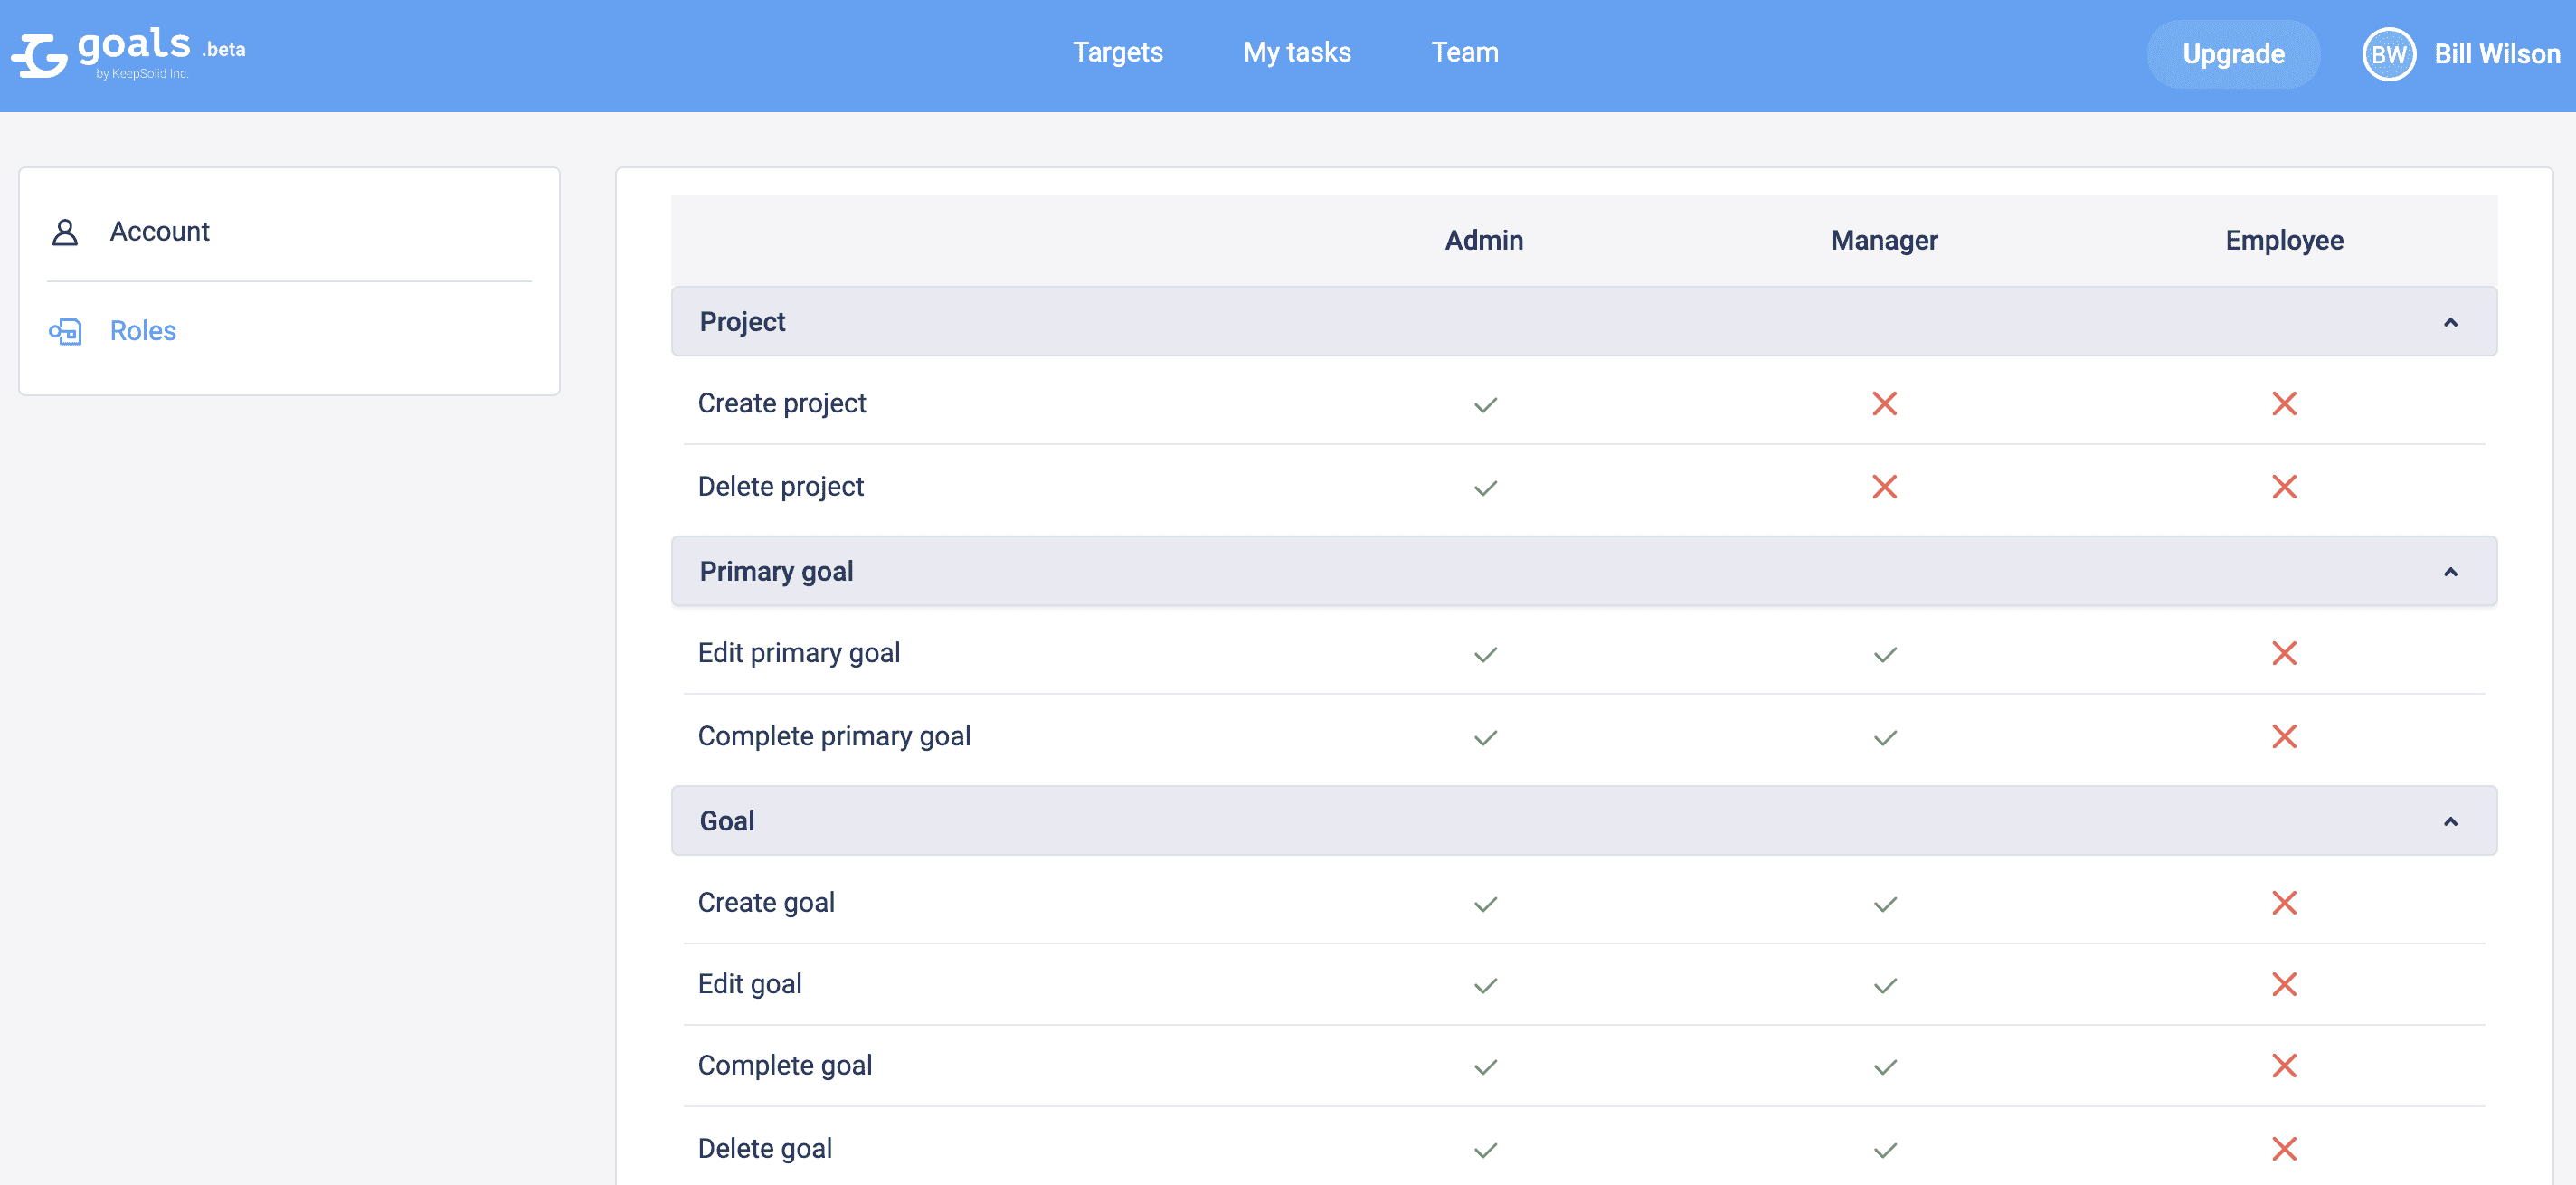
Task: Collapse the Primary goal section chevron
Action: point(2450,572)
